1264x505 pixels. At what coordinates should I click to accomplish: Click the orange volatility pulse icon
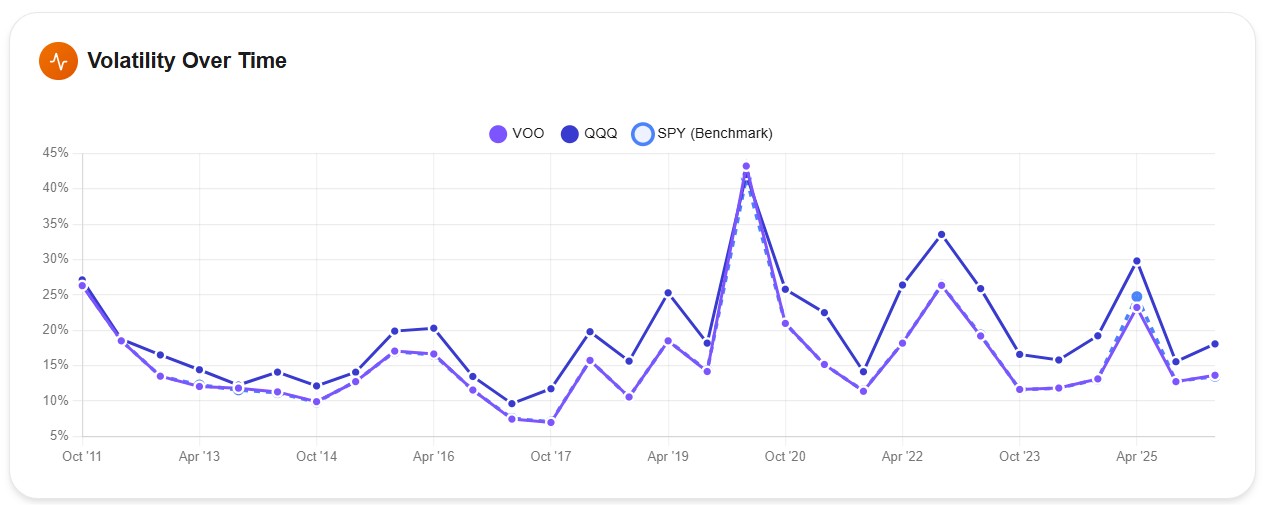[58, 61]
